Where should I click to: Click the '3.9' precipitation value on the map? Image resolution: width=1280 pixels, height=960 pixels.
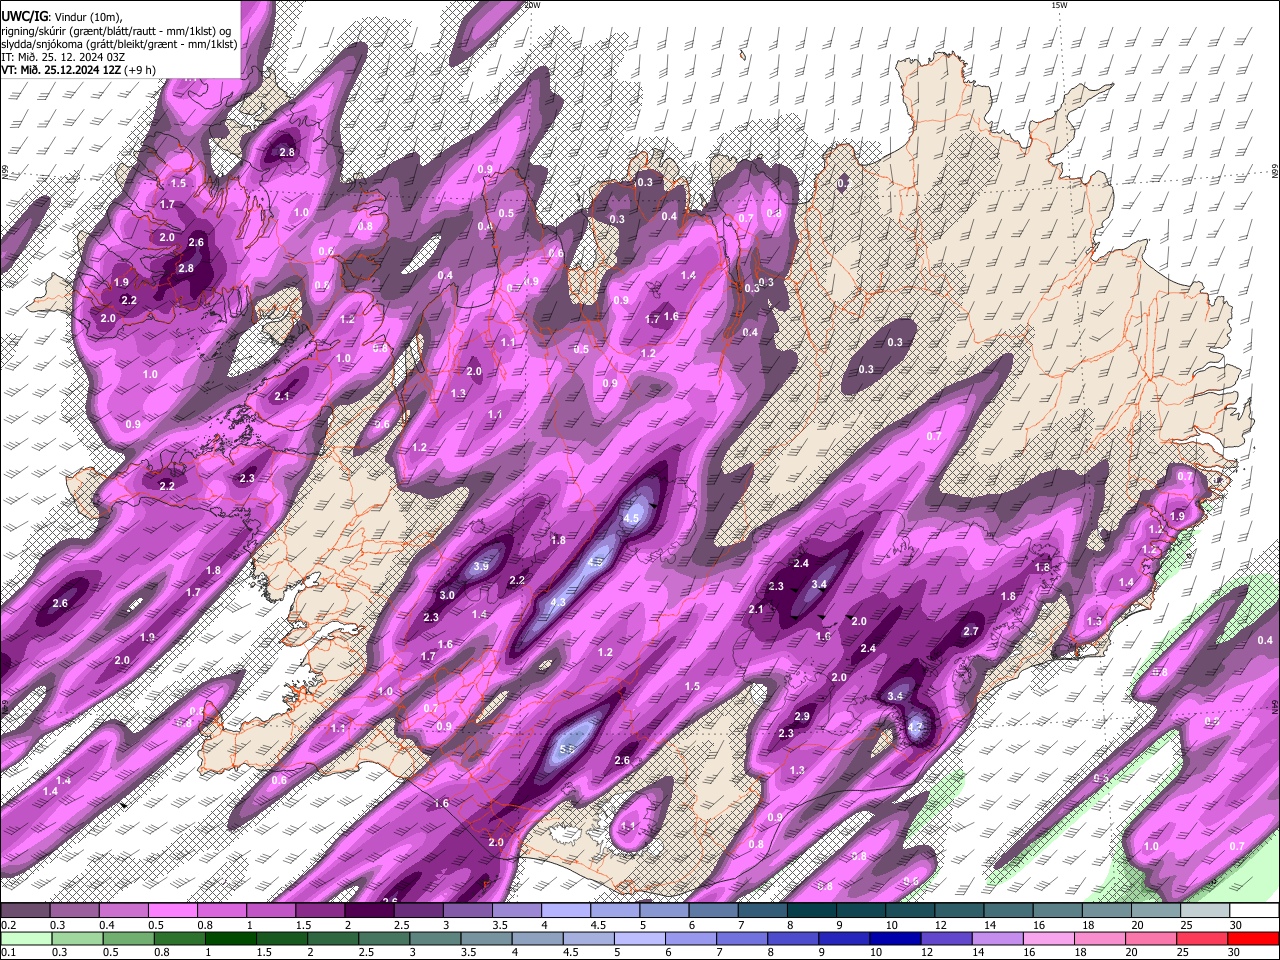480,567
